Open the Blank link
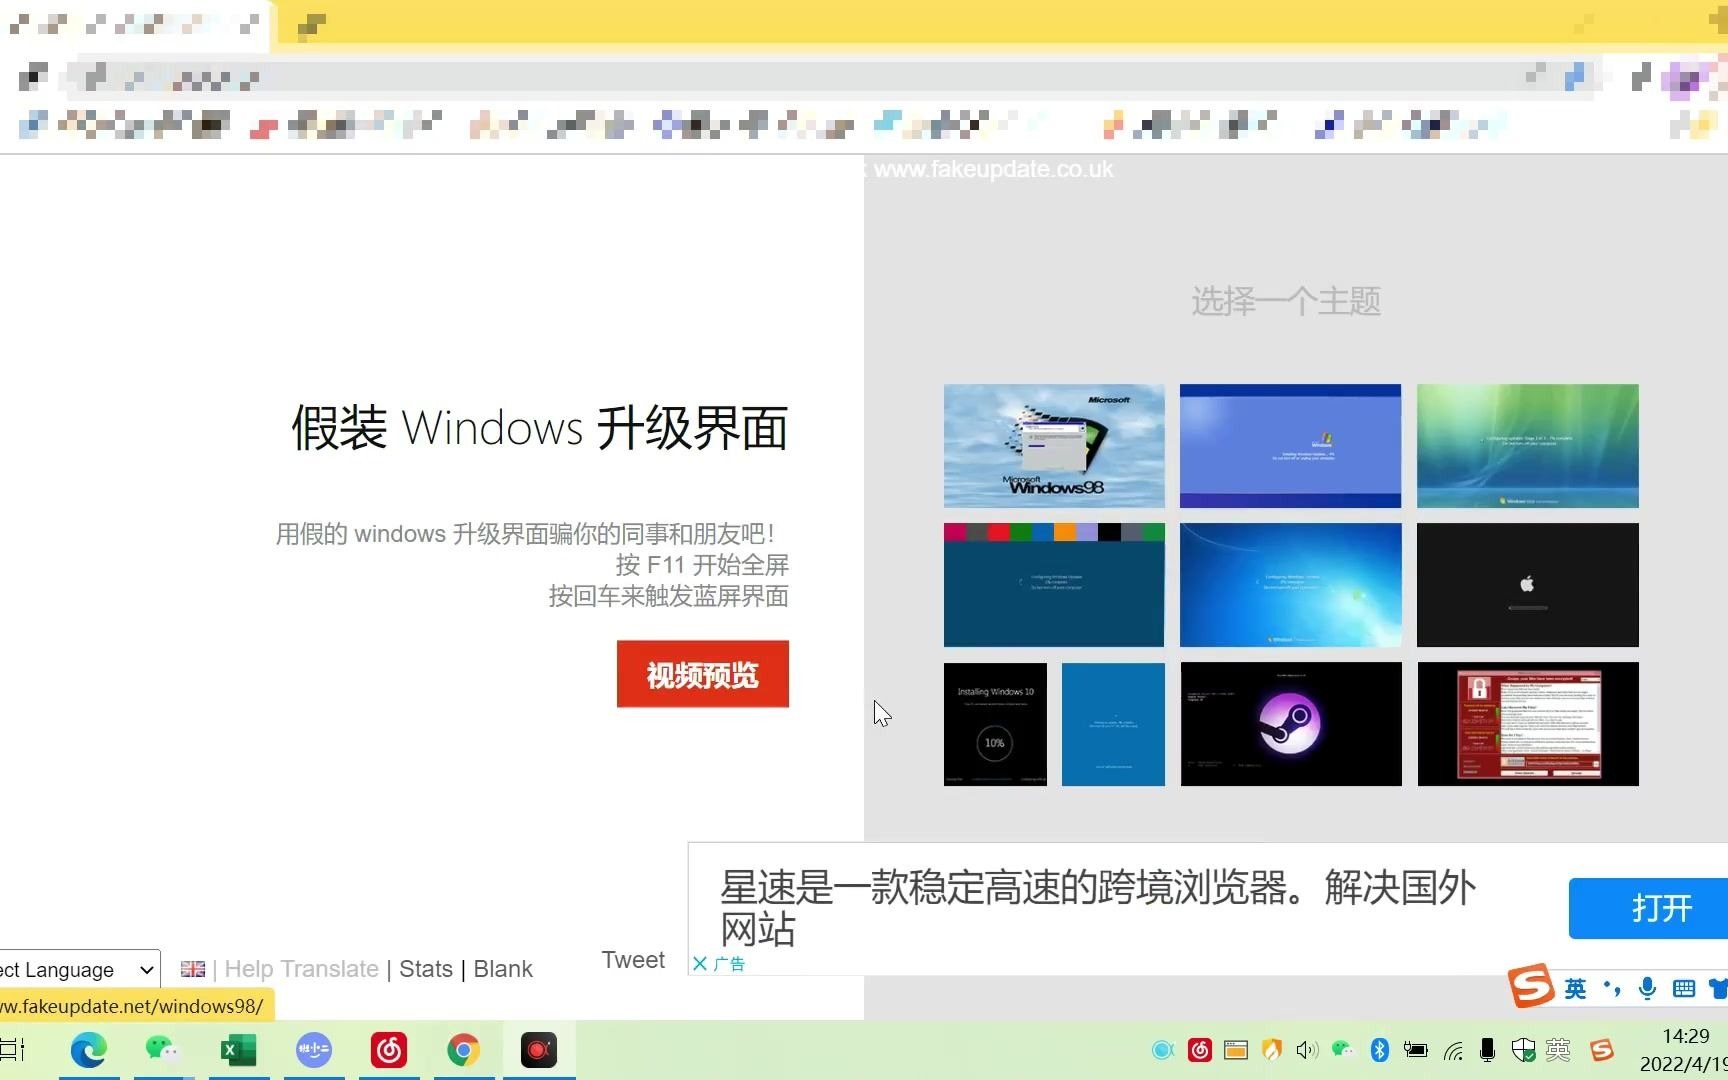This screenshot has height=1080, width=1728. pos(503,969)
